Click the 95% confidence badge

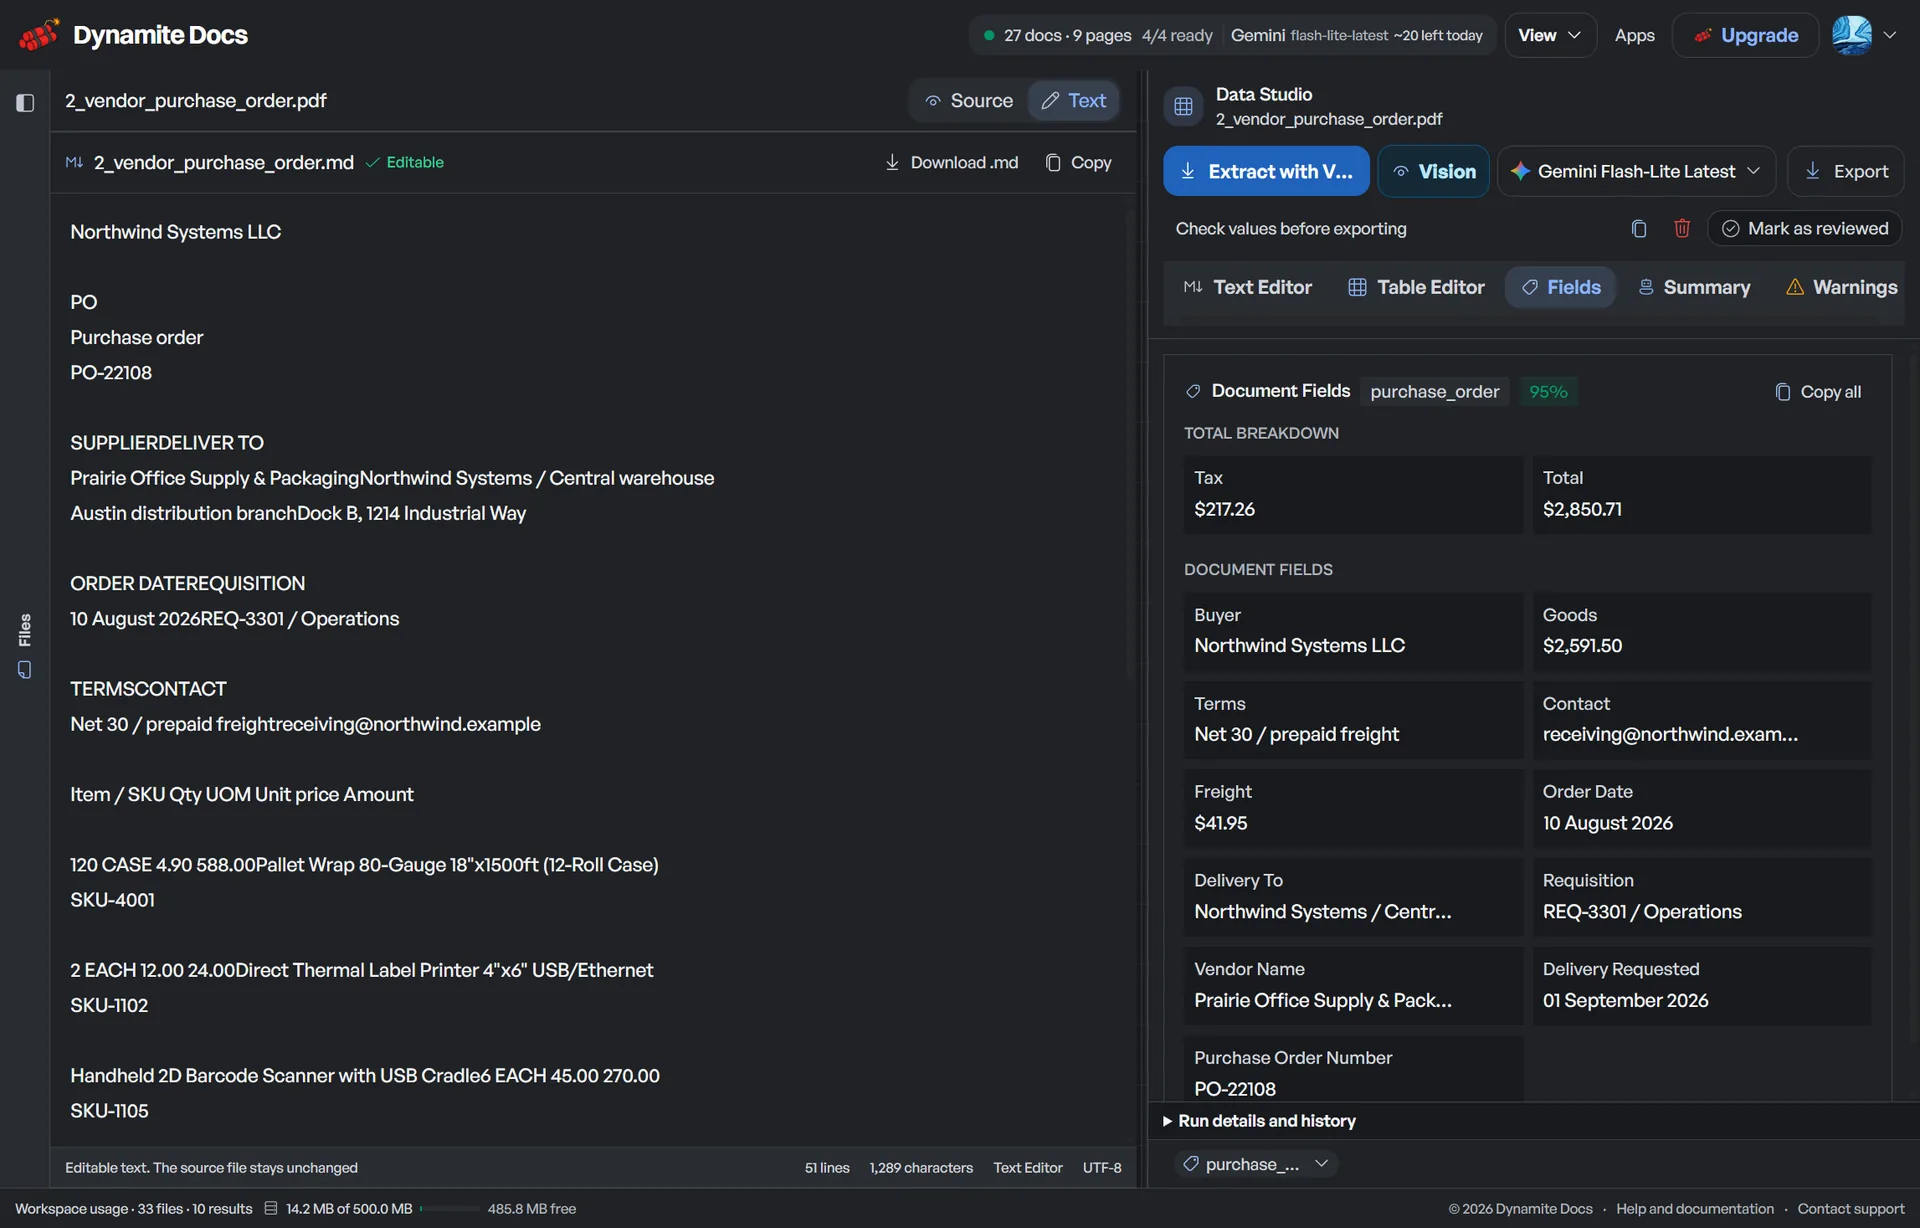coord(1548,392)
